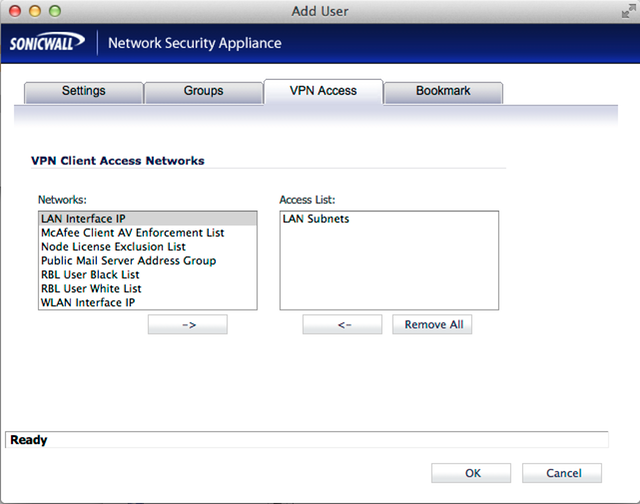Screen dimensions: 640x504
Task: Zoom window using the green button
Action: click(x=55, y=11)
